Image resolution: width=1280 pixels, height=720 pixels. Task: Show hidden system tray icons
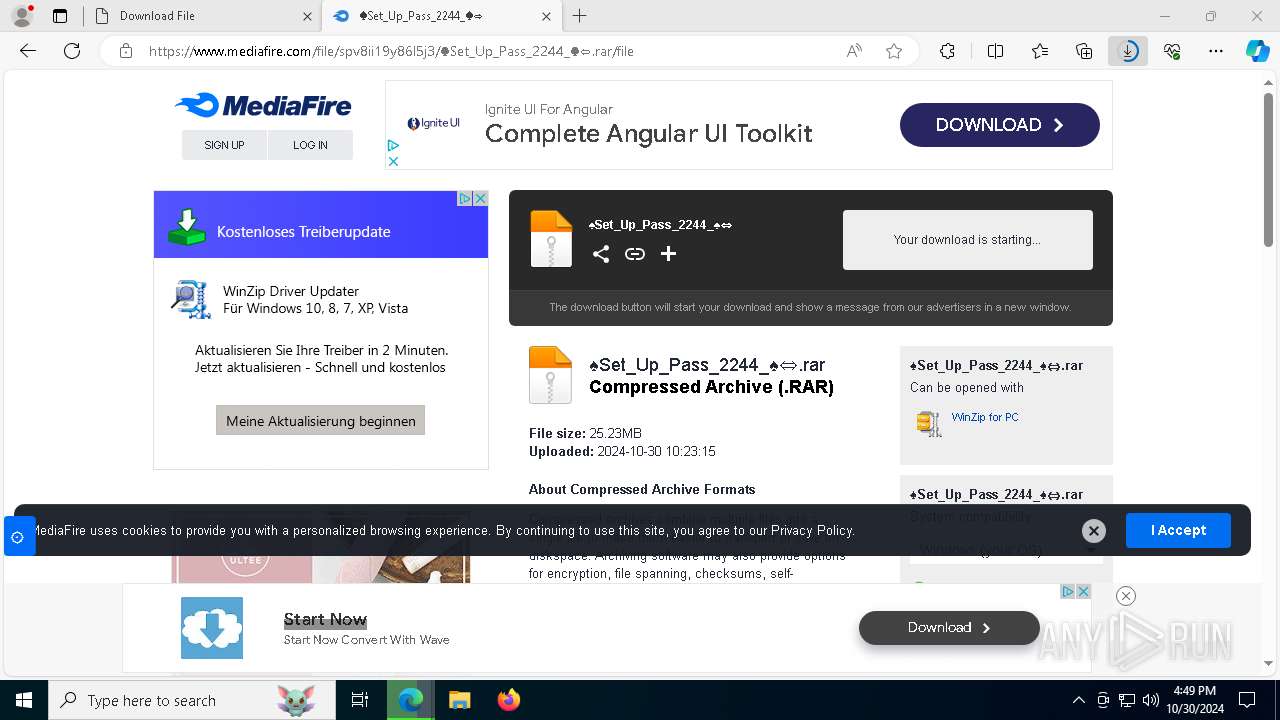coord(1078,700)
